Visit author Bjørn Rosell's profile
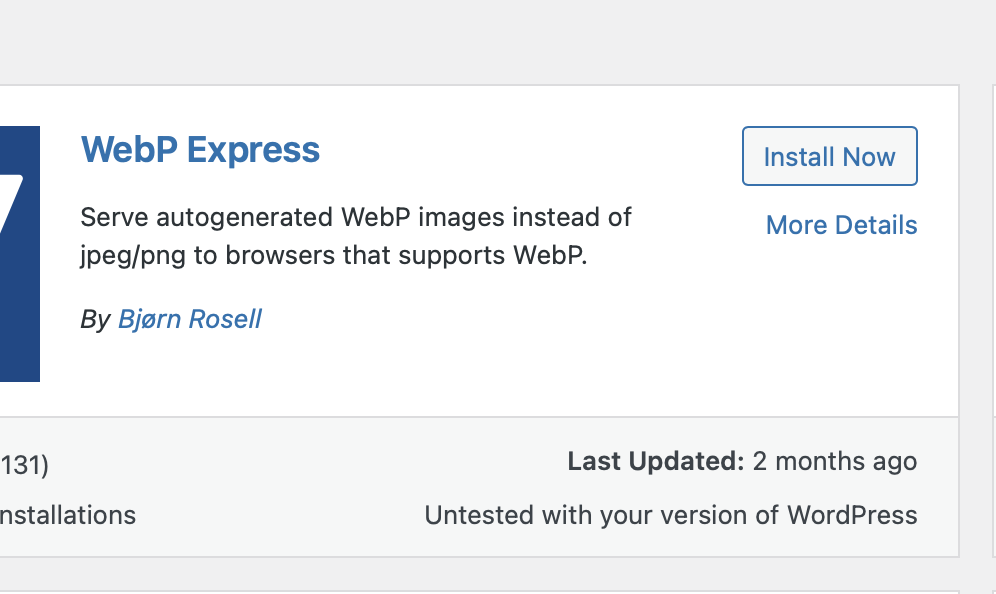 pos(189,319)
